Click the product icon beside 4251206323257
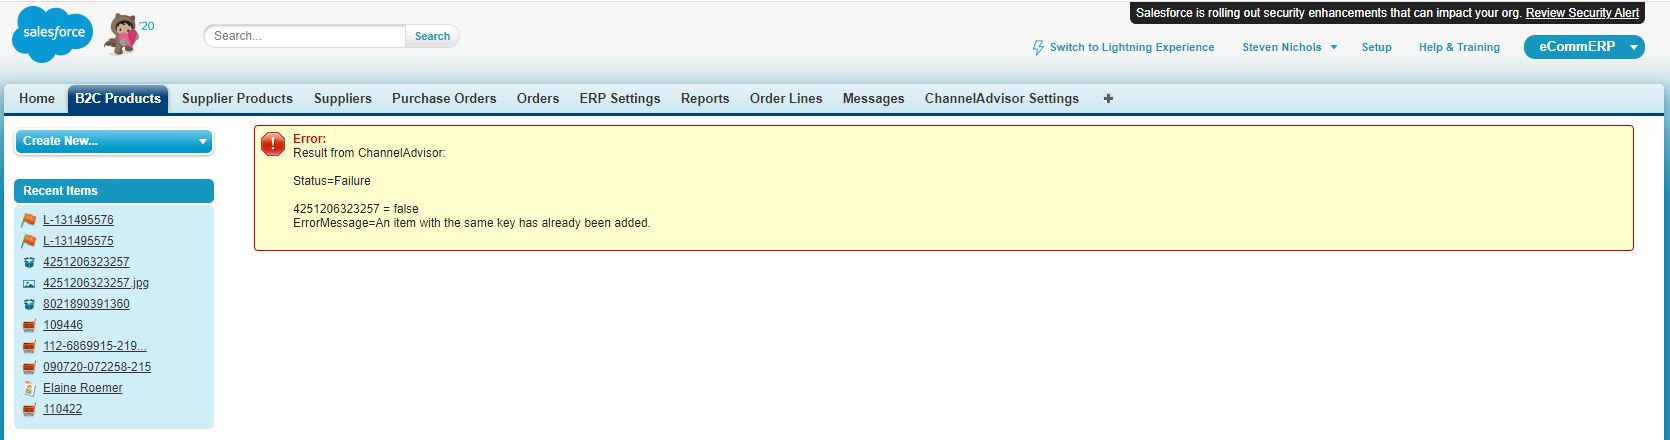This screenshot has height=440, width=1670. (29, 262)
